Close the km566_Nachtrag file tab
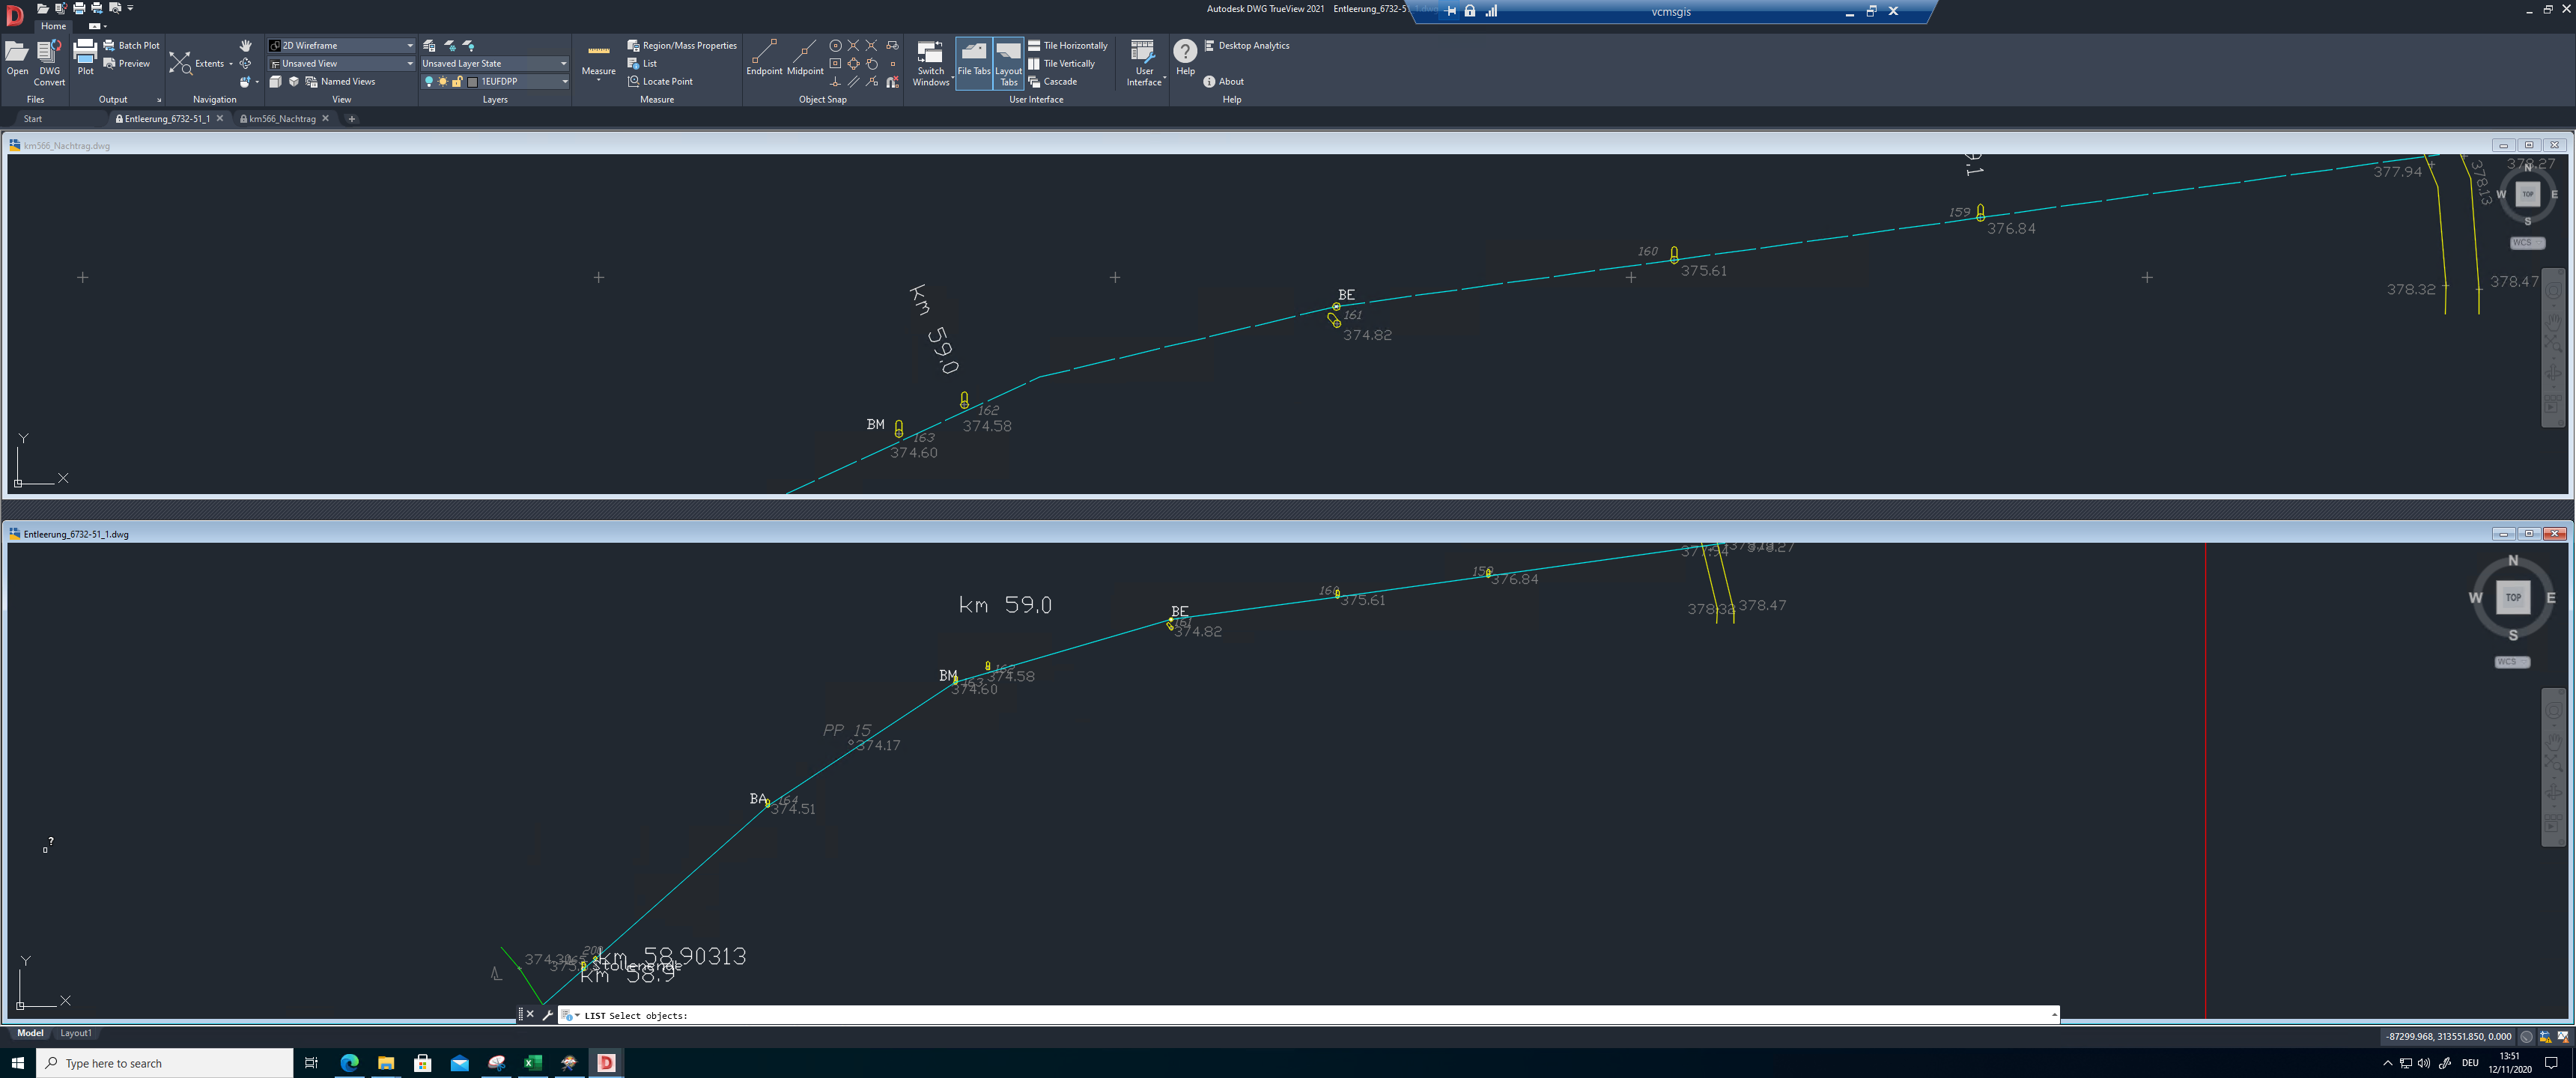 tap(325, 118)
